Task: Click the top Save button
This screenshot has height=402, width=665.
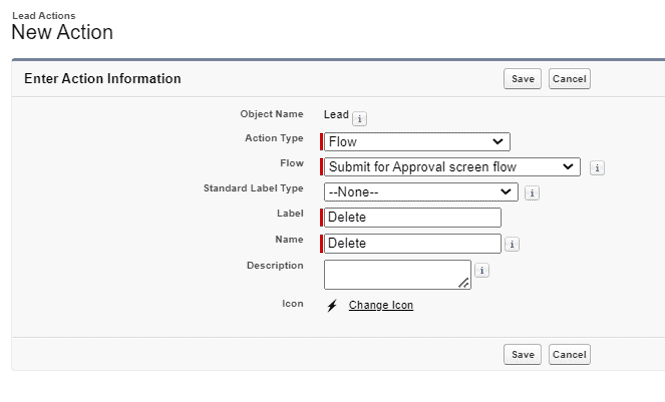Action: (x=522, y=79)
